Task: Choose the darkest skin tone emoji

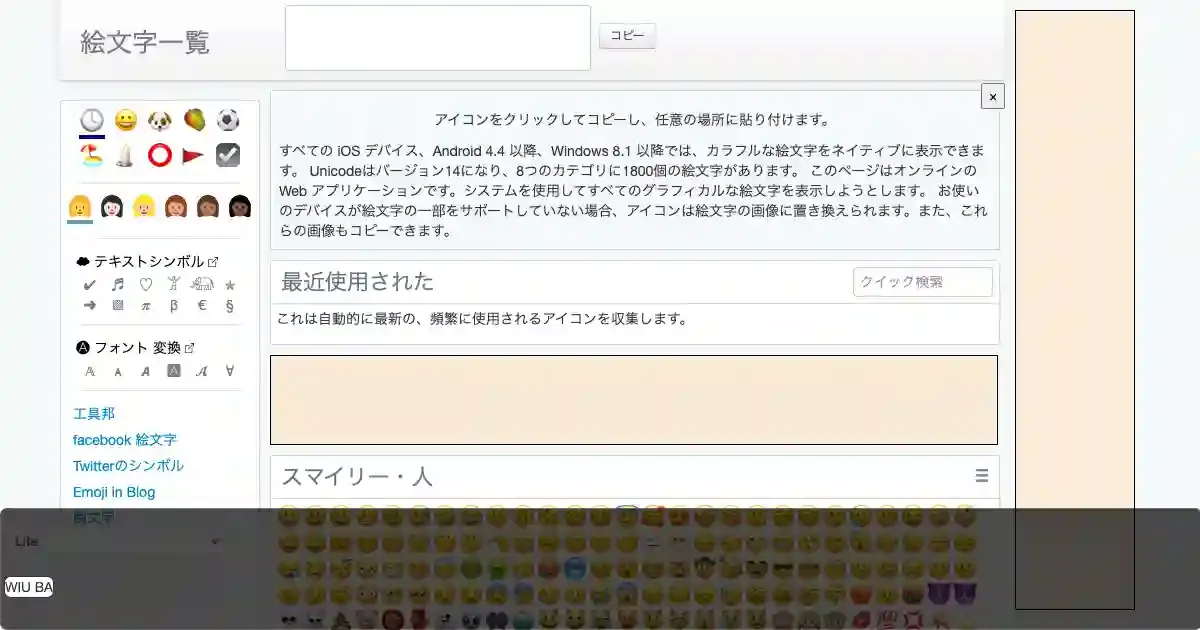Action: pyautogui.click(x=240, y=207)
